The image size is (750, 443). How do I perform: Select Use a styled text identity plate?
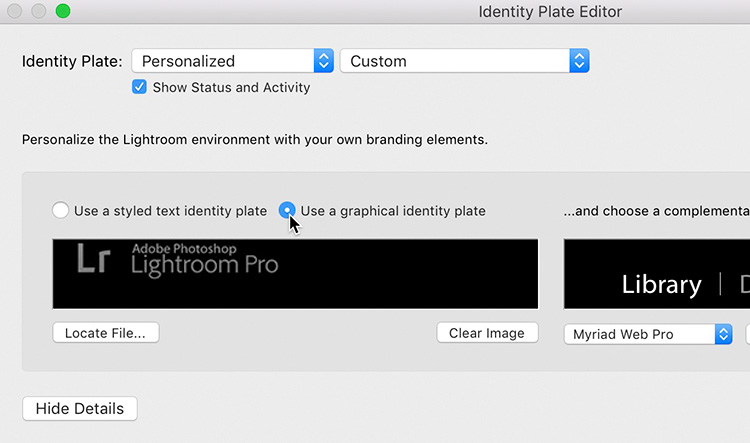pyautogui.click(x=60, y=210)
